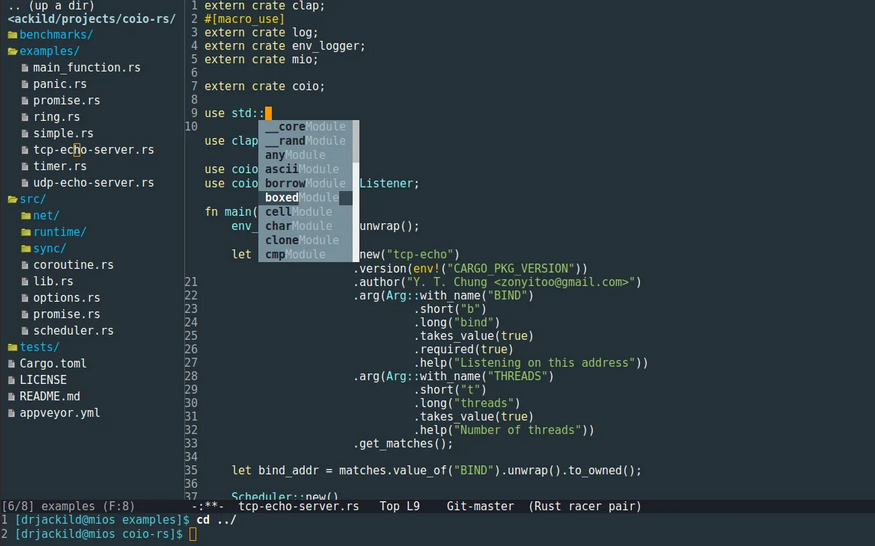The image size is (875, 546).
Task: Click 'Top L9' position indicator
Action: coord(400,506)
